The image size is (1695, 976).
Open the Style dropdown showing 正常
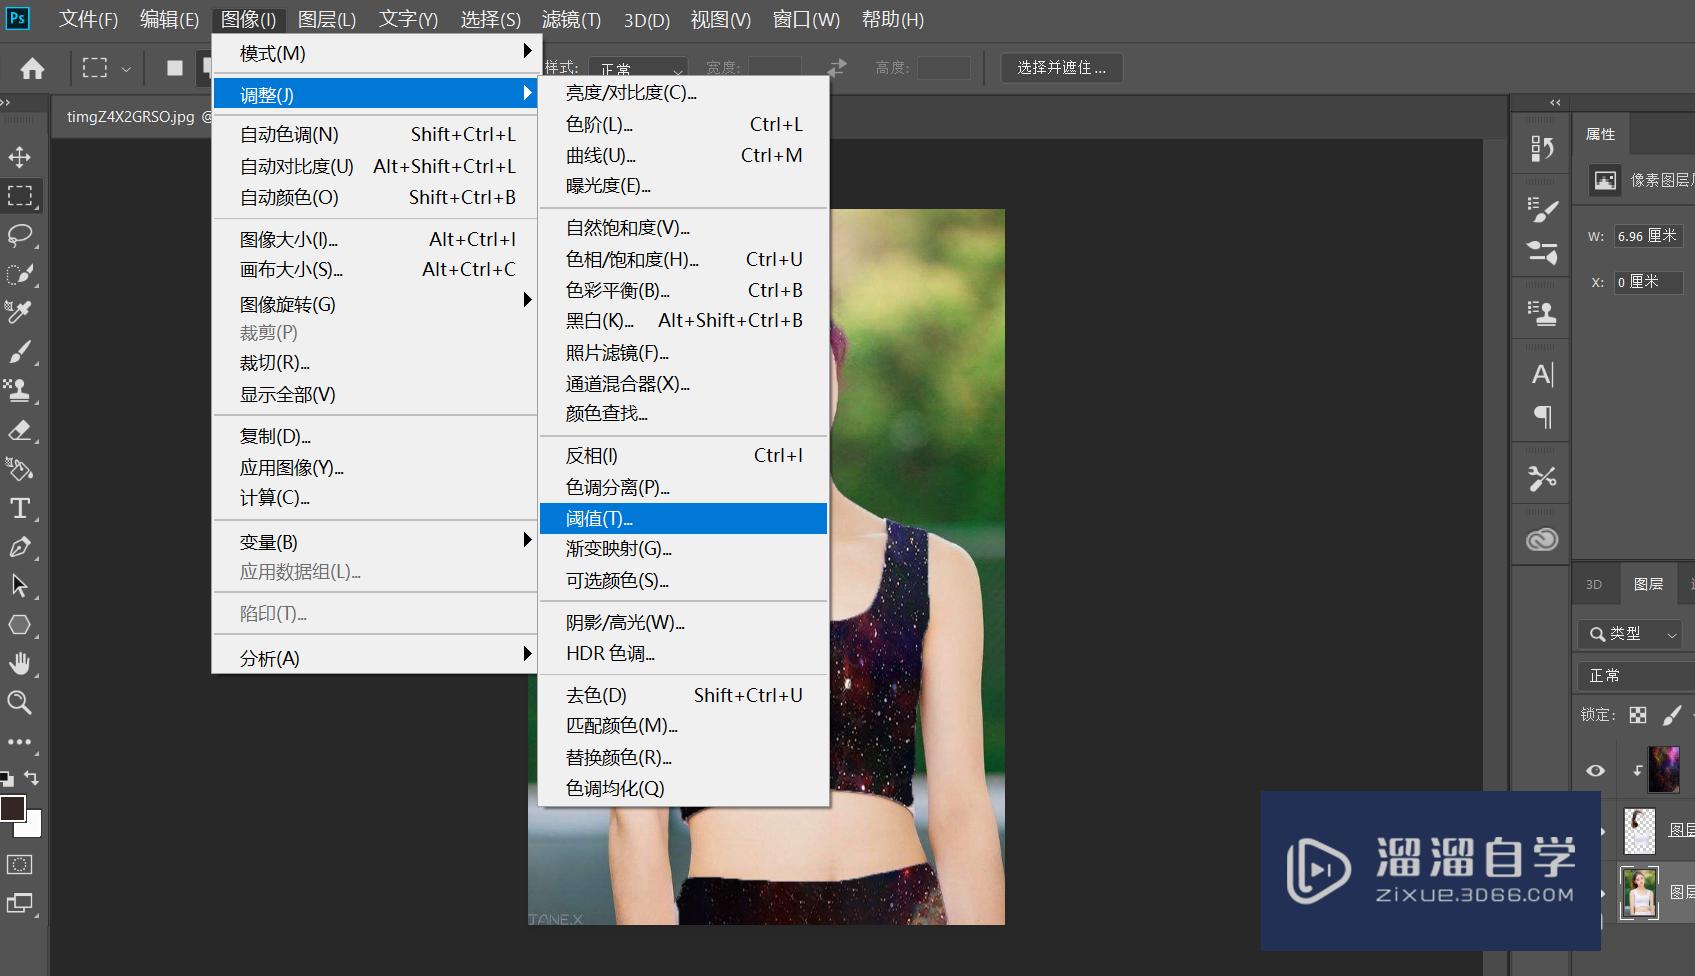point(638,68)
